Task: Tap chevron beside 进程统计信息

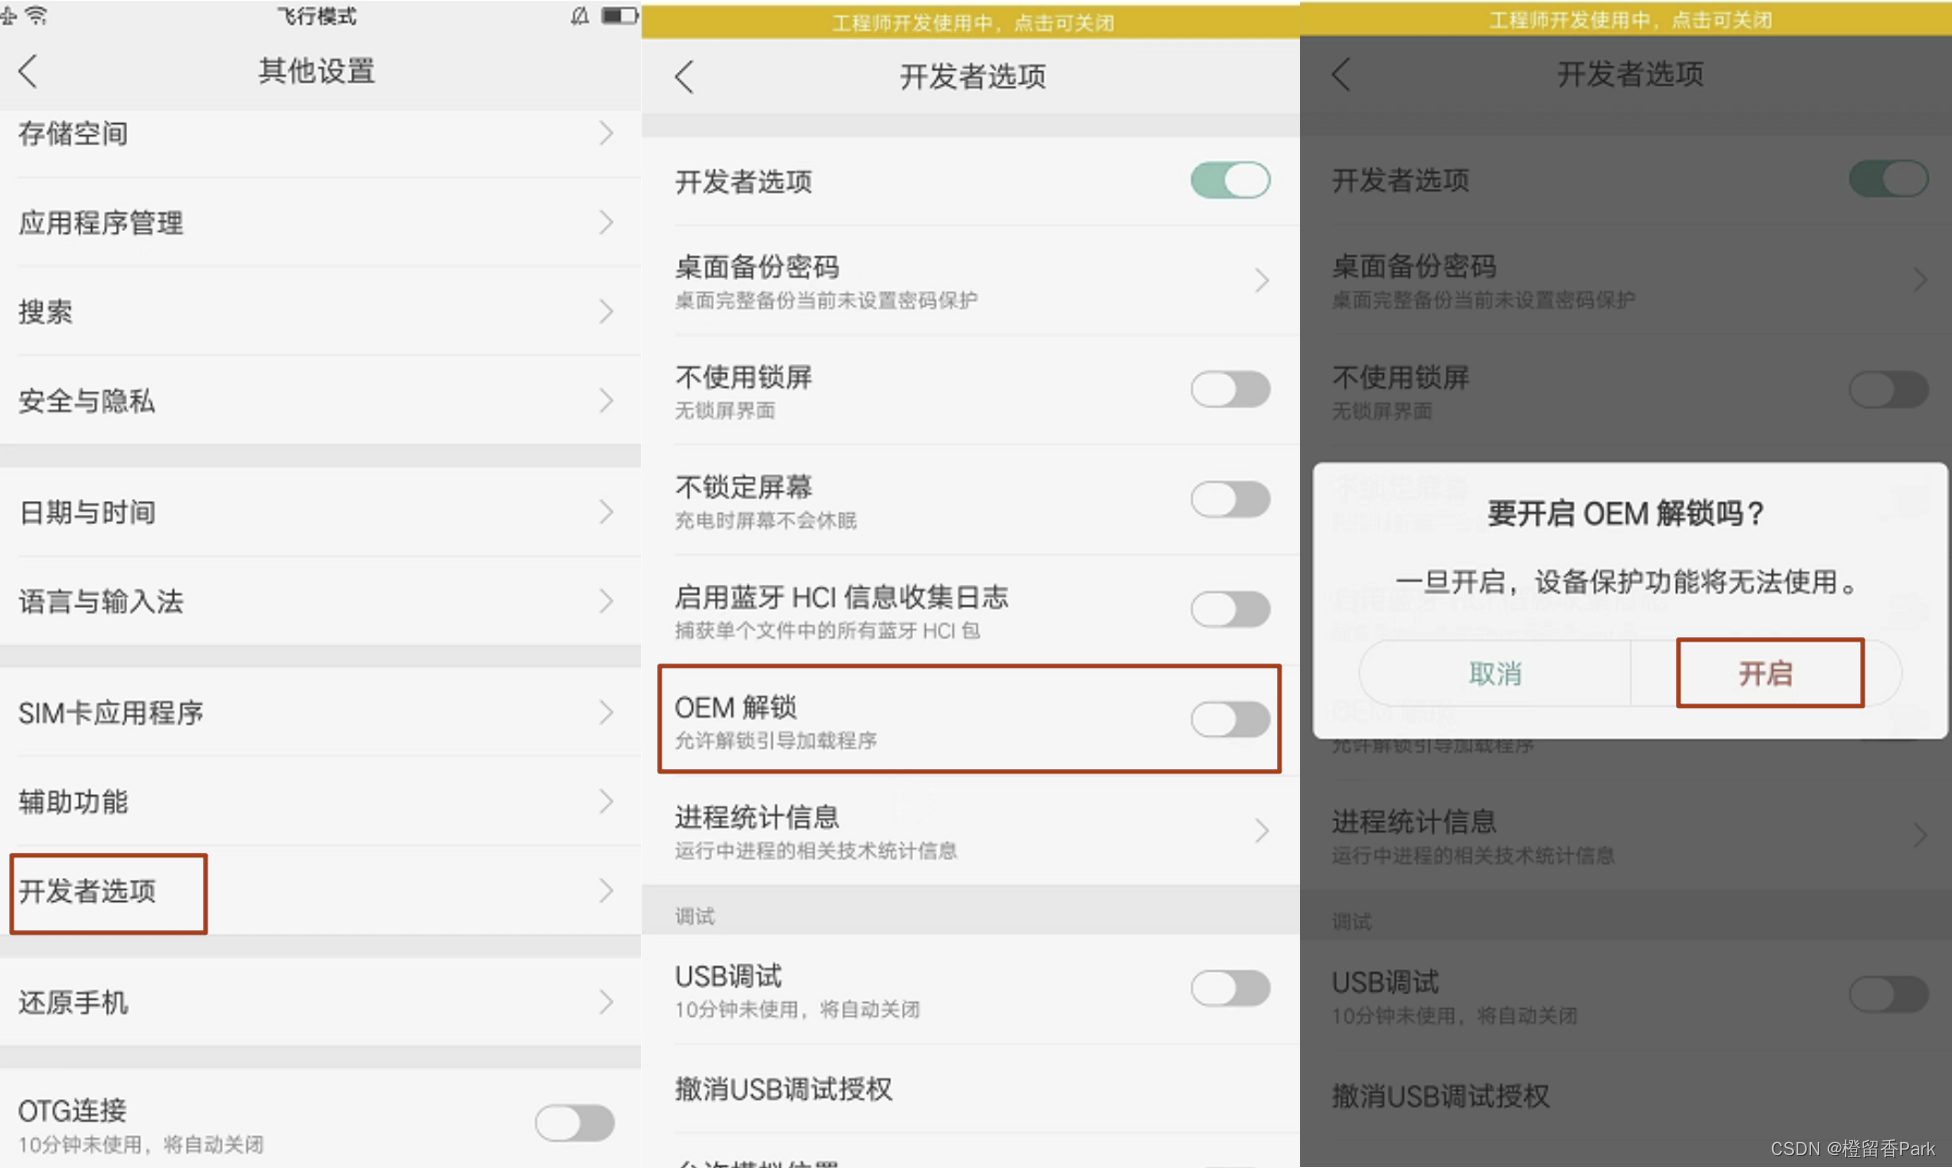Action: [1261, 830]
